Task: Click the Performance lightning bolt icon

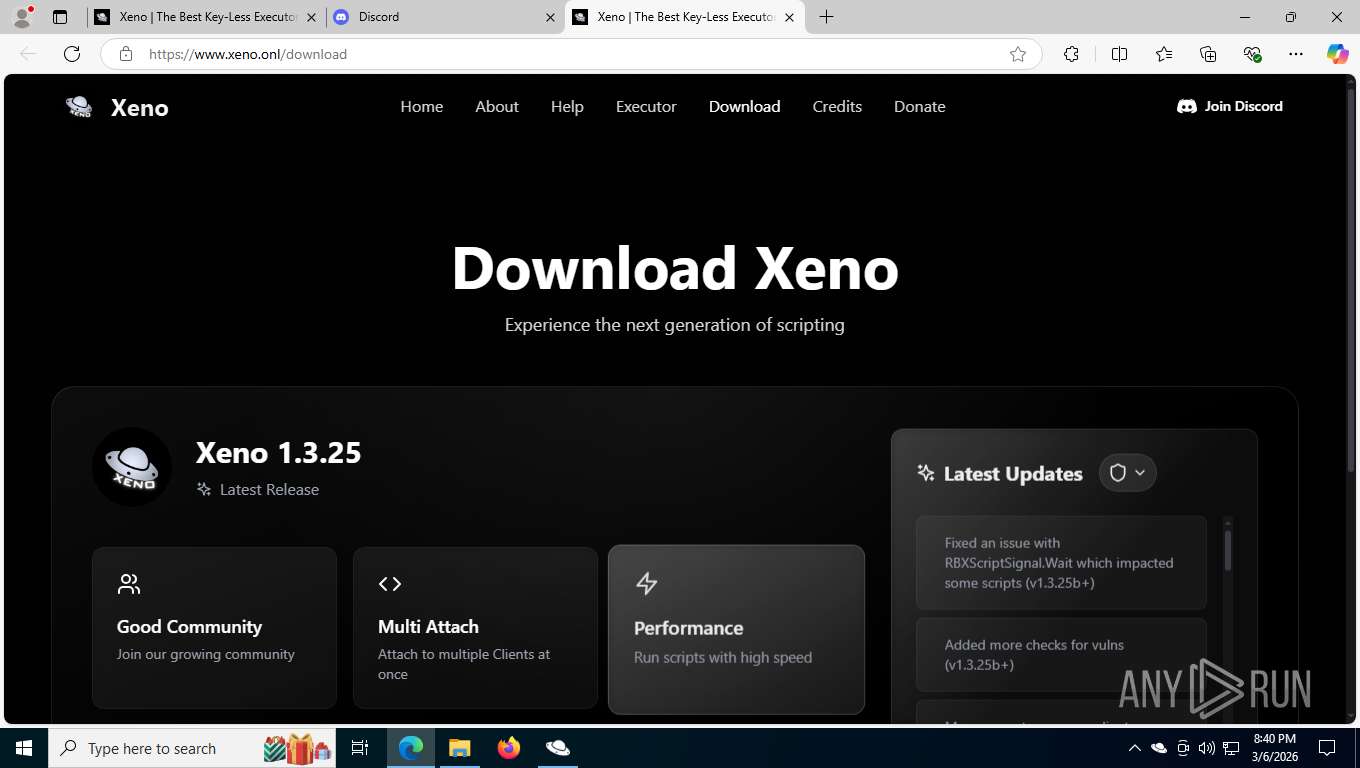Action: pyautogui.click(x=647, y=583)
